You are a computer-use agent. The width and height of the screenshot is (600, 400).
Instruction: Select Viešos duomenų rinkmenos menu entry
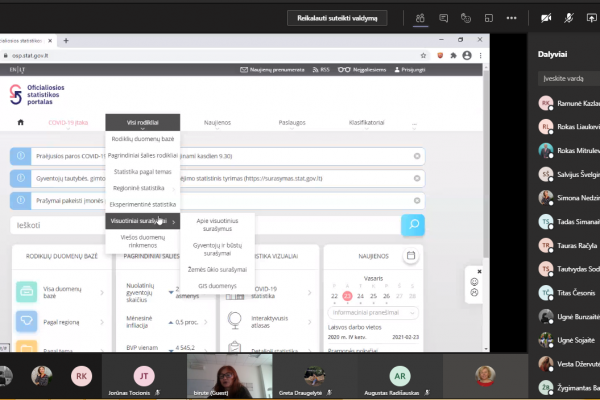143,241
